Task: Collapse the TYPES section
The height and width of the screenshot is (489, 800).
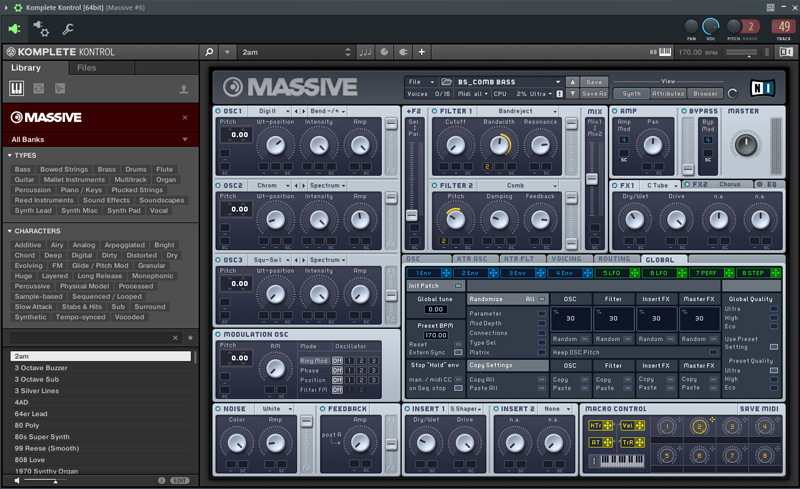Action: click(10, 155)
